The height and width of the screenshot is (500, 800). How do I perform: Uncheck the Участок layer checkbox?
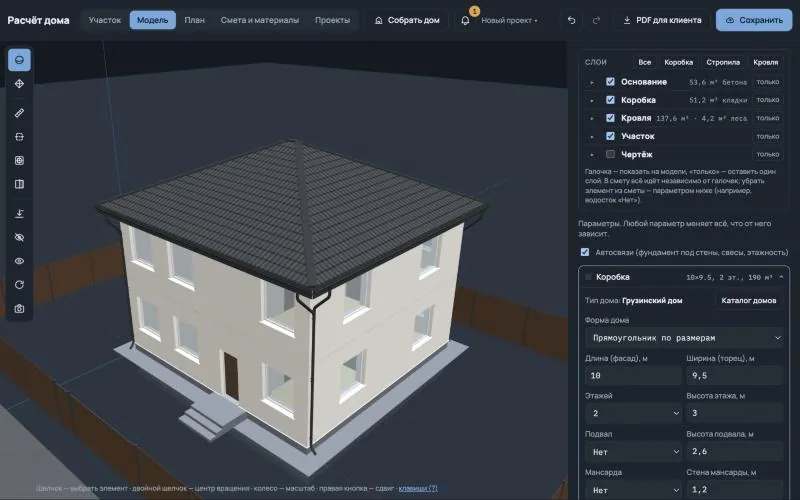point(610,136)
